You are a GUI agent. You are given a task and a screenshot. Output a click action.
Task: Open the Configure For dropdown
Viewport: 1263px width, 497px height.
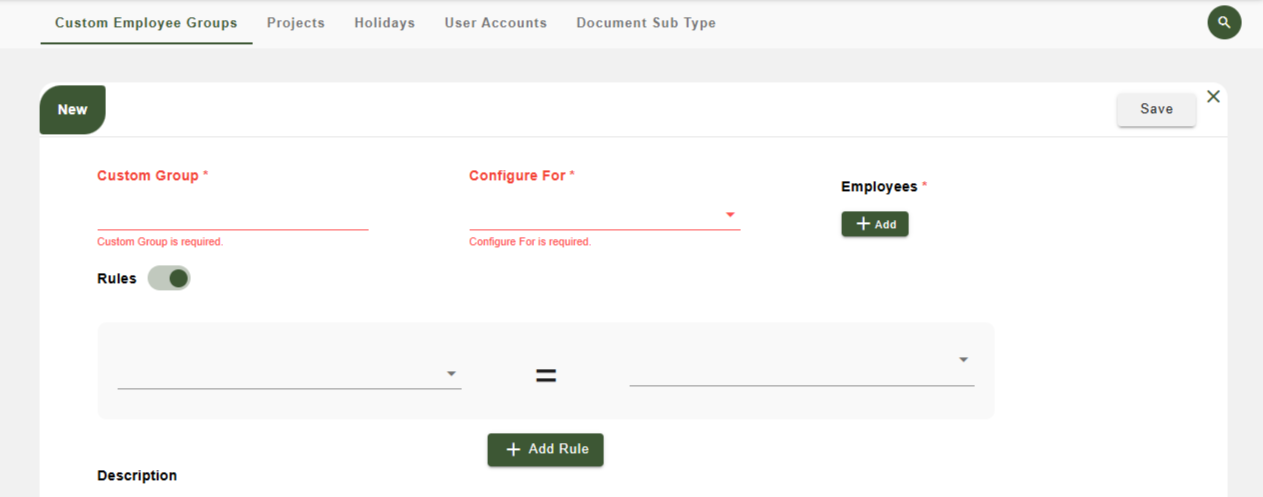pyautogui.click(x=604, y=216)
